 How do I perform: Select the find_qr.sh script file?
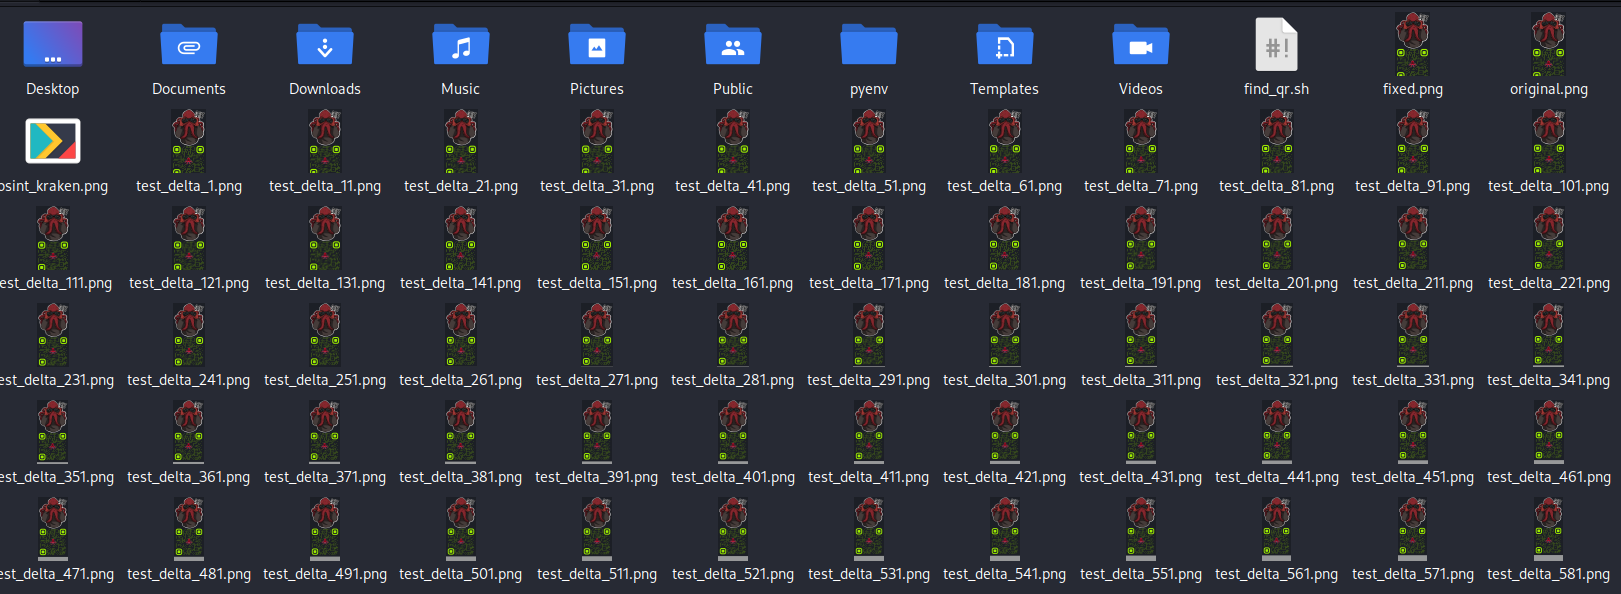[x=1277, y=46]
